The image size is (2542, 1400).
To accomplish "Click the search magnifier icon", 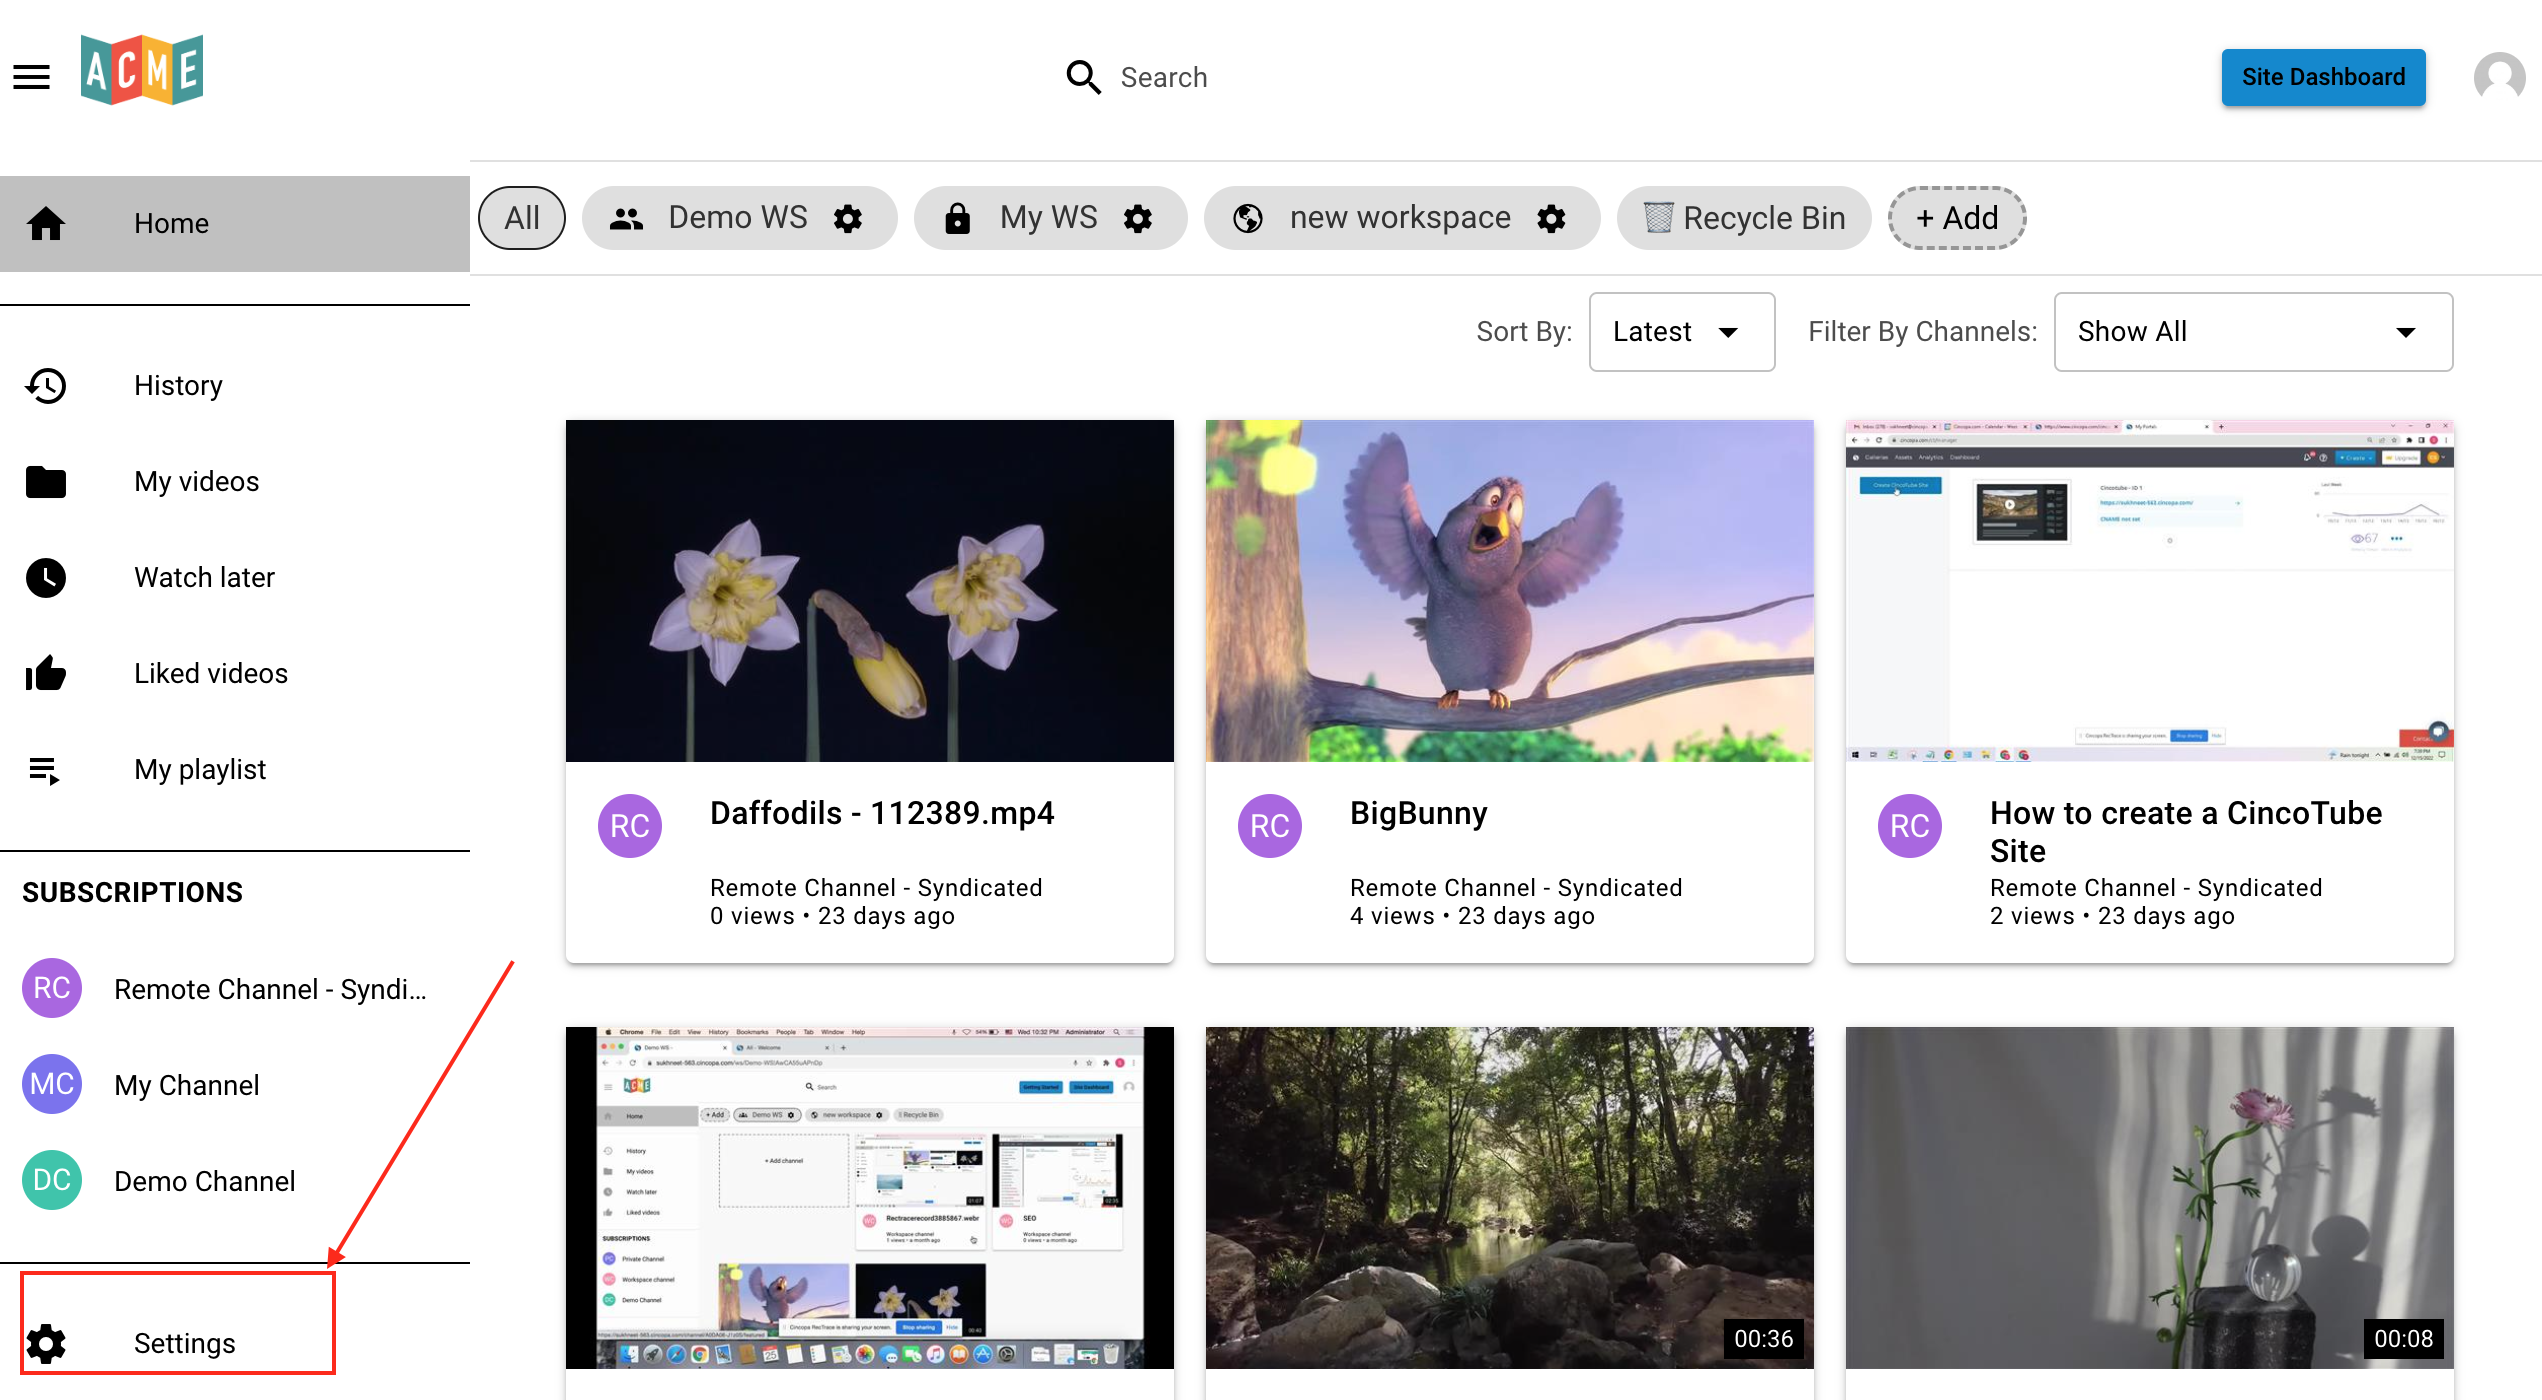I will [1083, 77].
